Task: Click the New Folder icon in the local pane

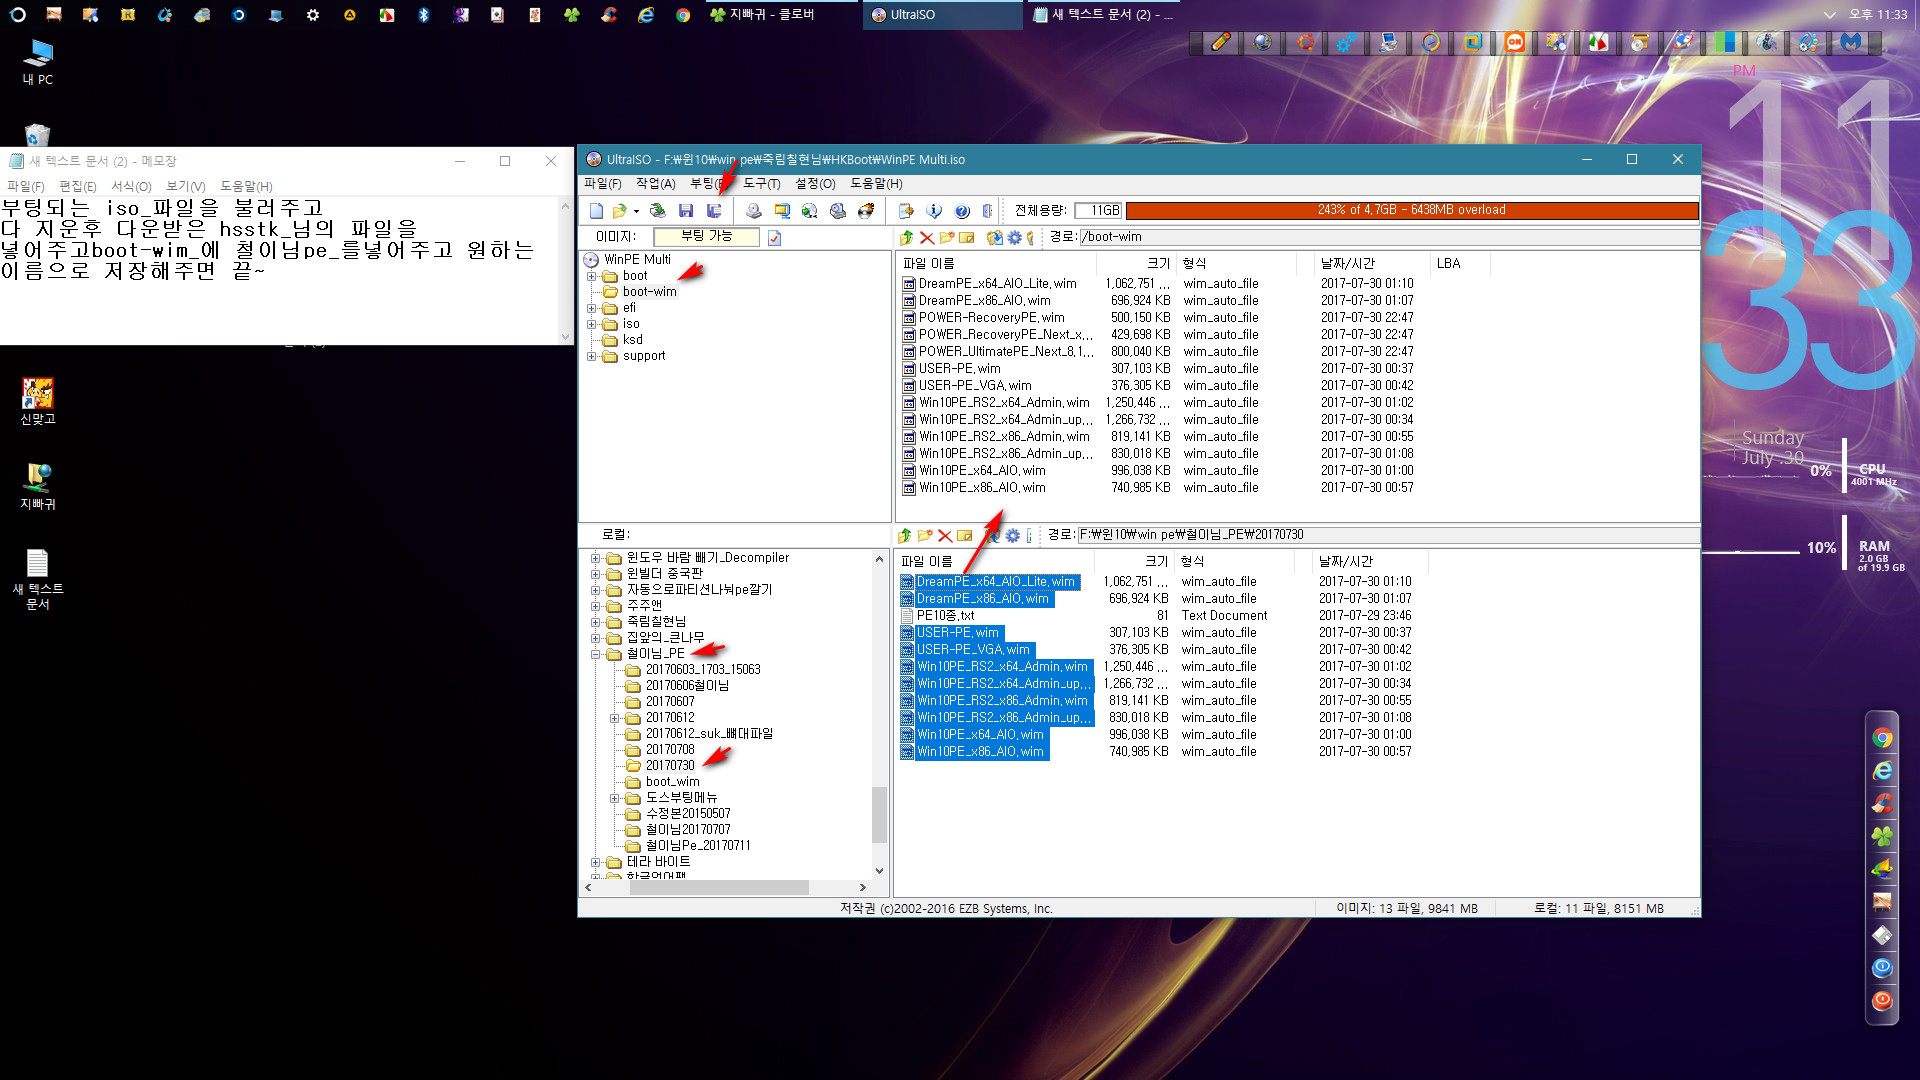Action: pos(925,536)
